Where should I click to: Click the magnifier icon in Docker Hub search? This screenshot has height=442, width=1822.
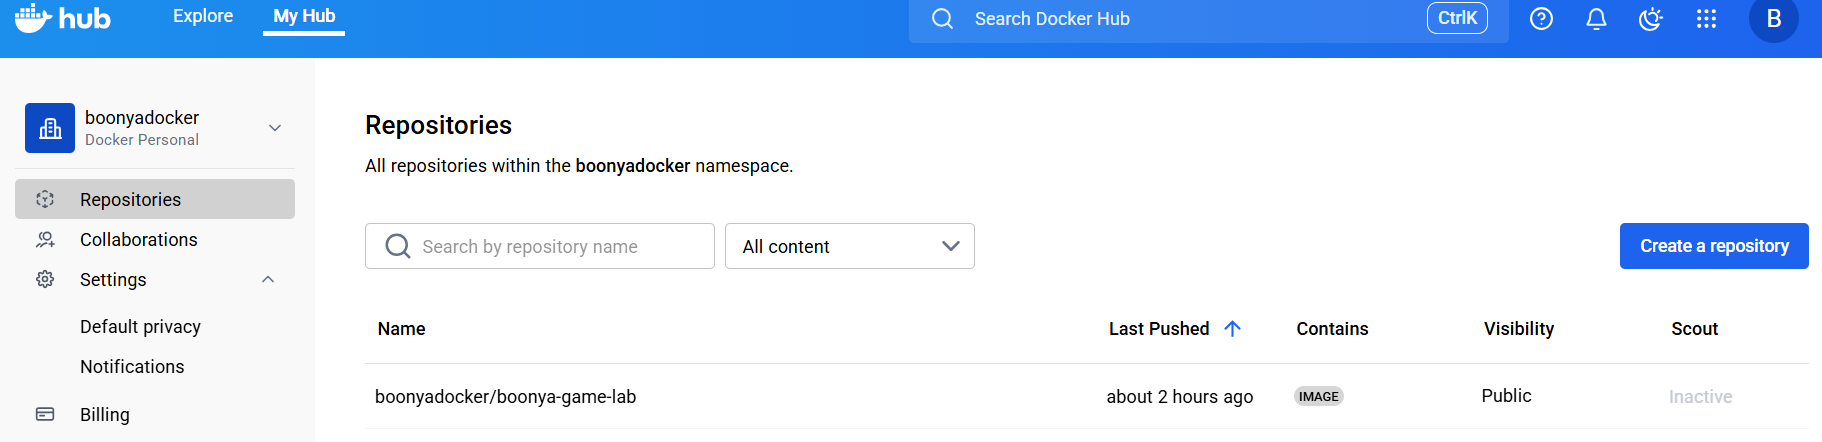[942, 18]
